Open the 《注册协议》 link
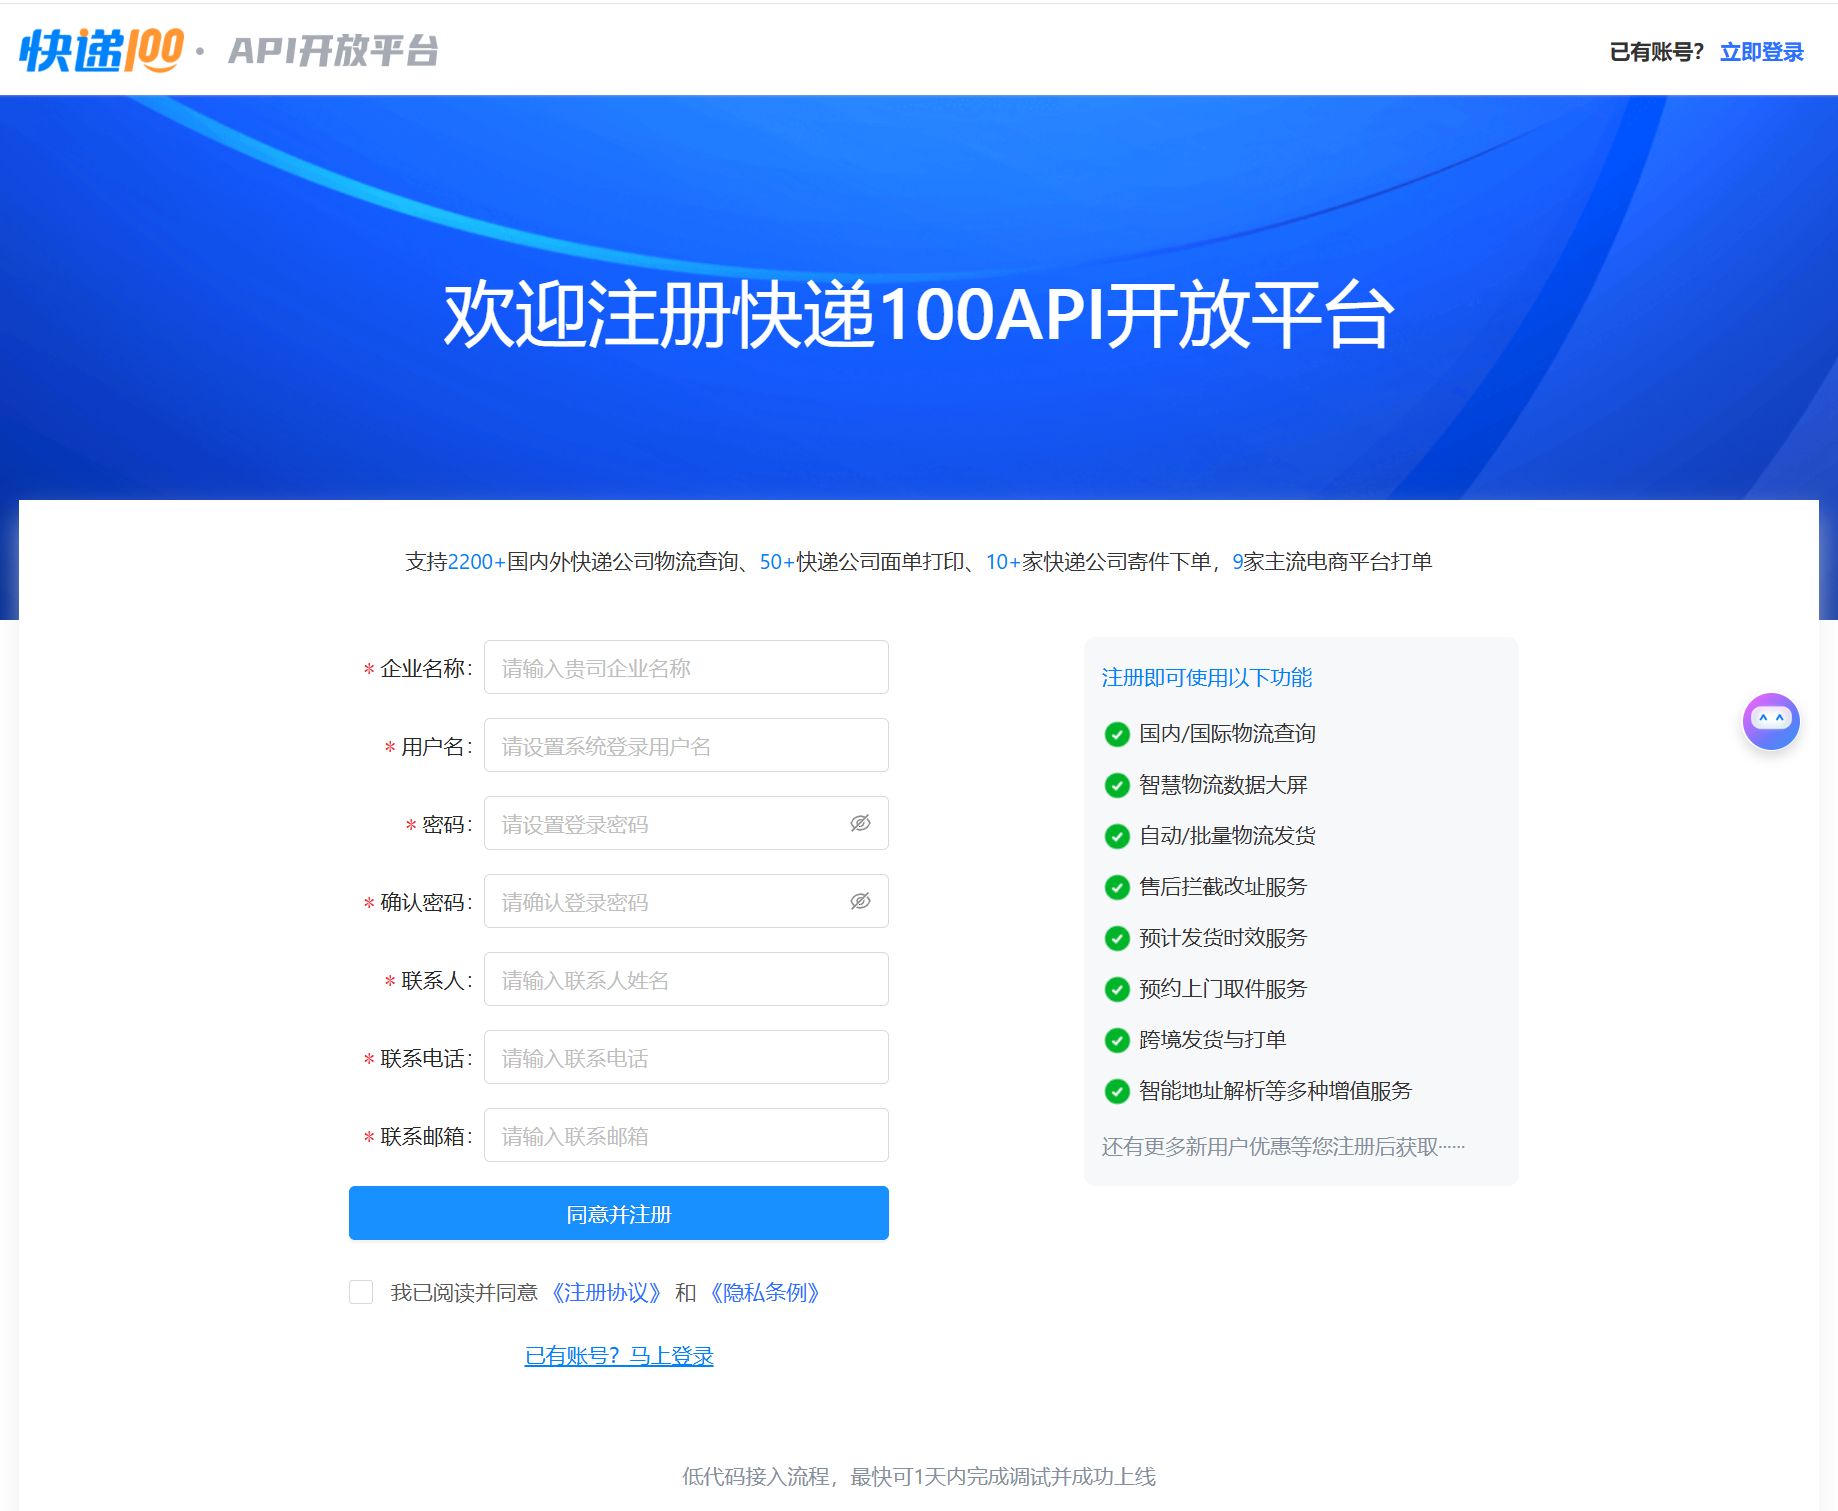Viewport: 1838px width, 1511px height. (606, 1293)
